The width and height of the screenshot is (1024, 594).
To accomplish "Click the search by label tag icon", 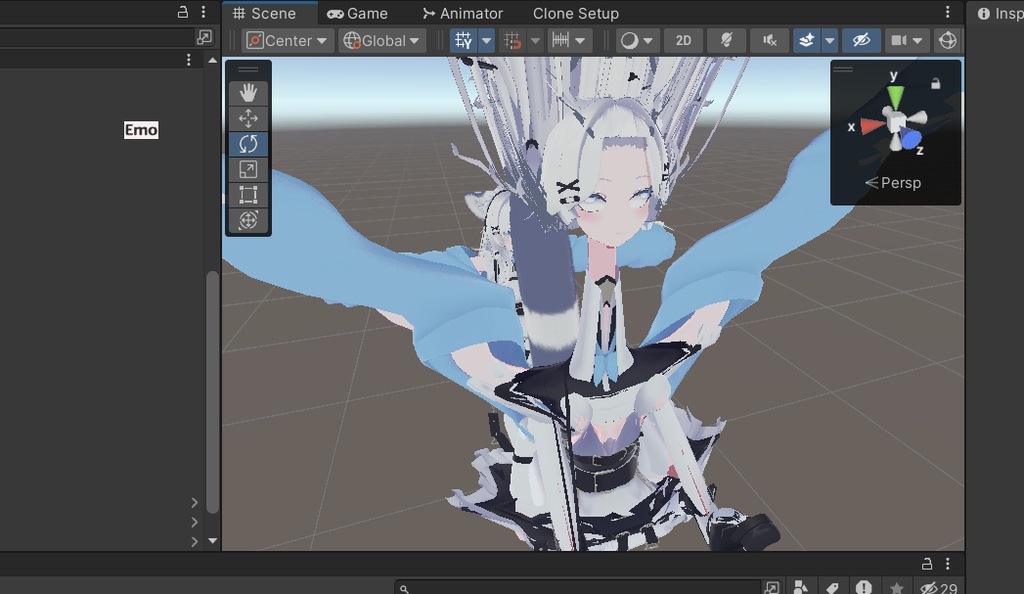I will [832, 587].
